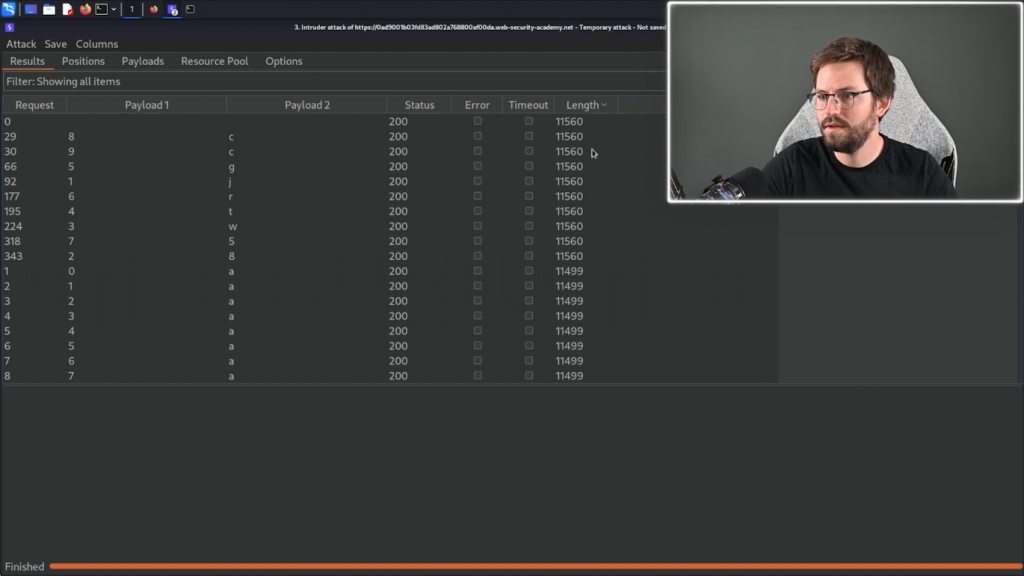The height and width of the screenshot is (576, 1024).
Task: Select request number 29 in table
Action: [x=10, y=136]
